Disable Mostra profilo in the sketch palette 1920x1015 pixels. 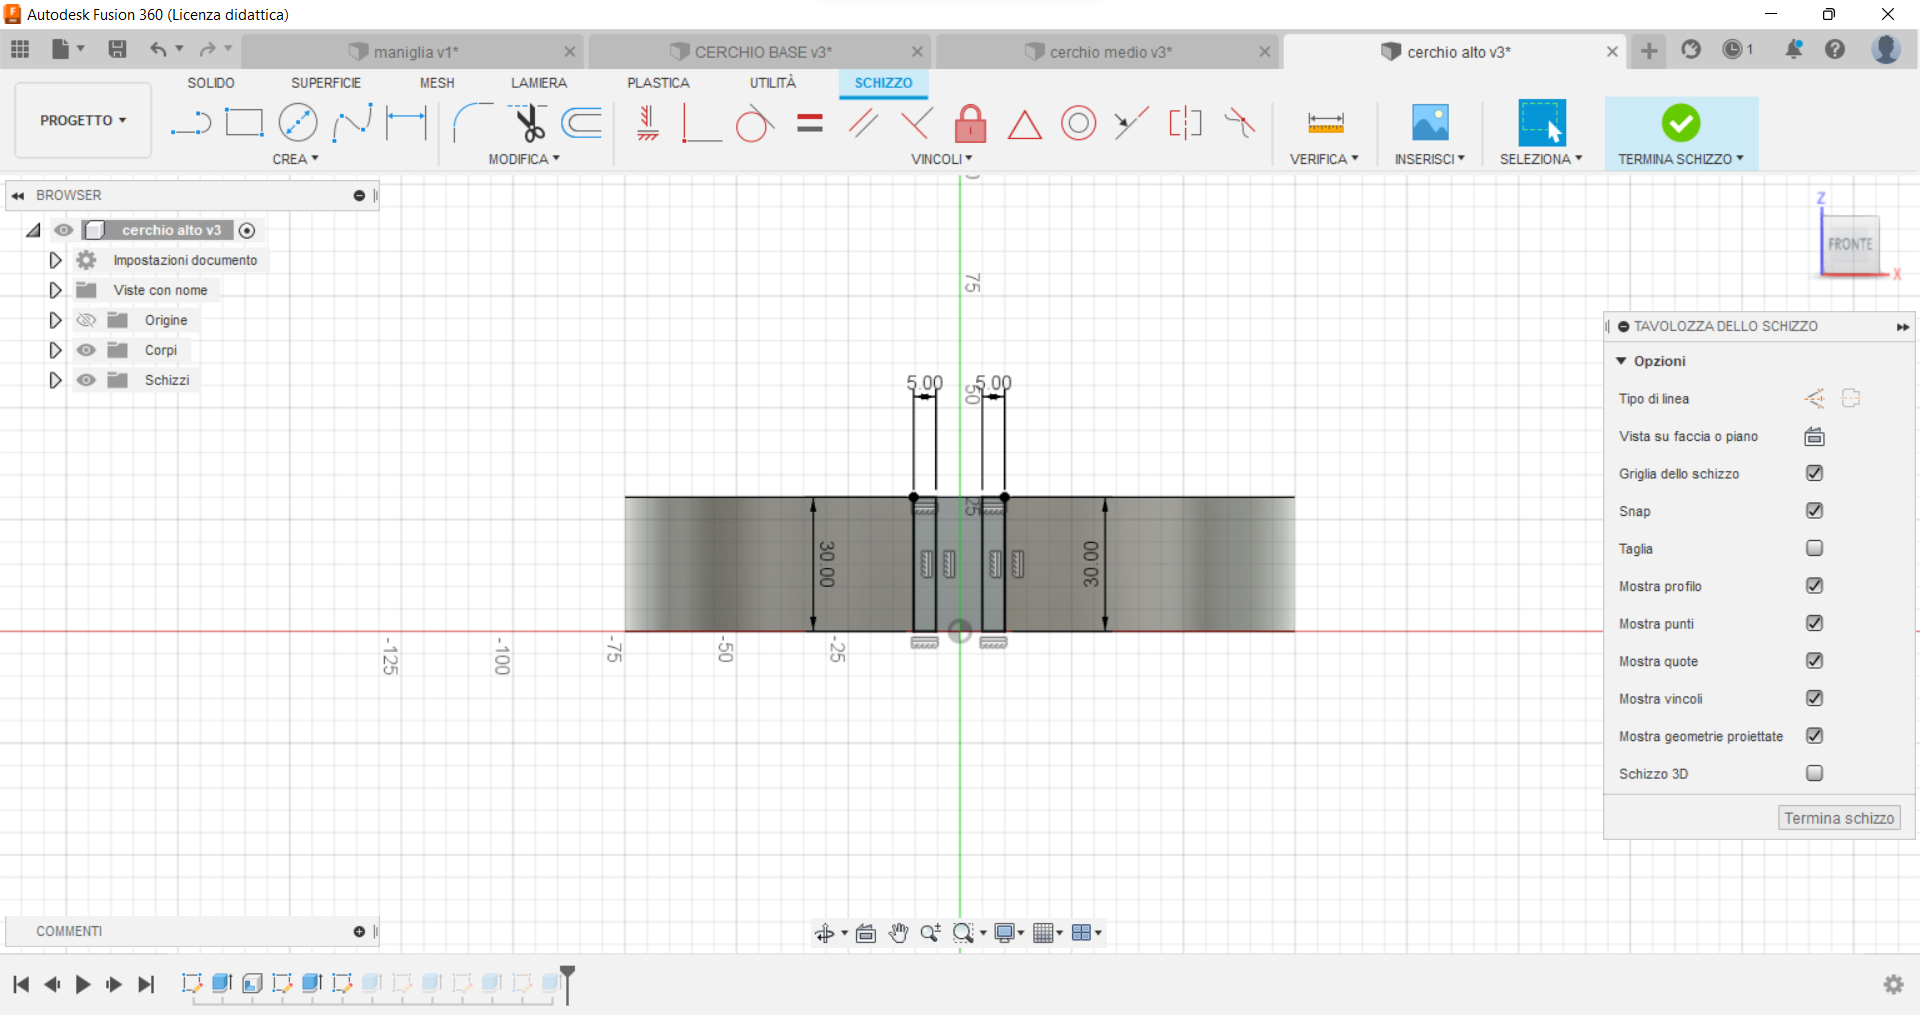click(1814, 586)
